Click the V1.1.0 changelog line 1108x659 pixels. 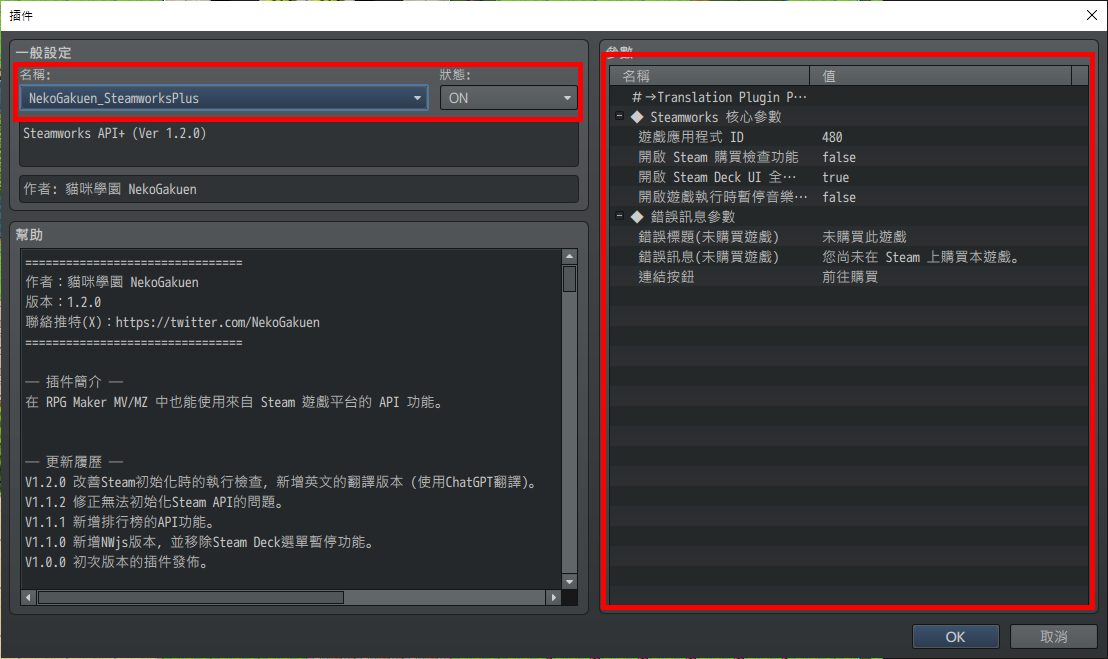[200, 542]
